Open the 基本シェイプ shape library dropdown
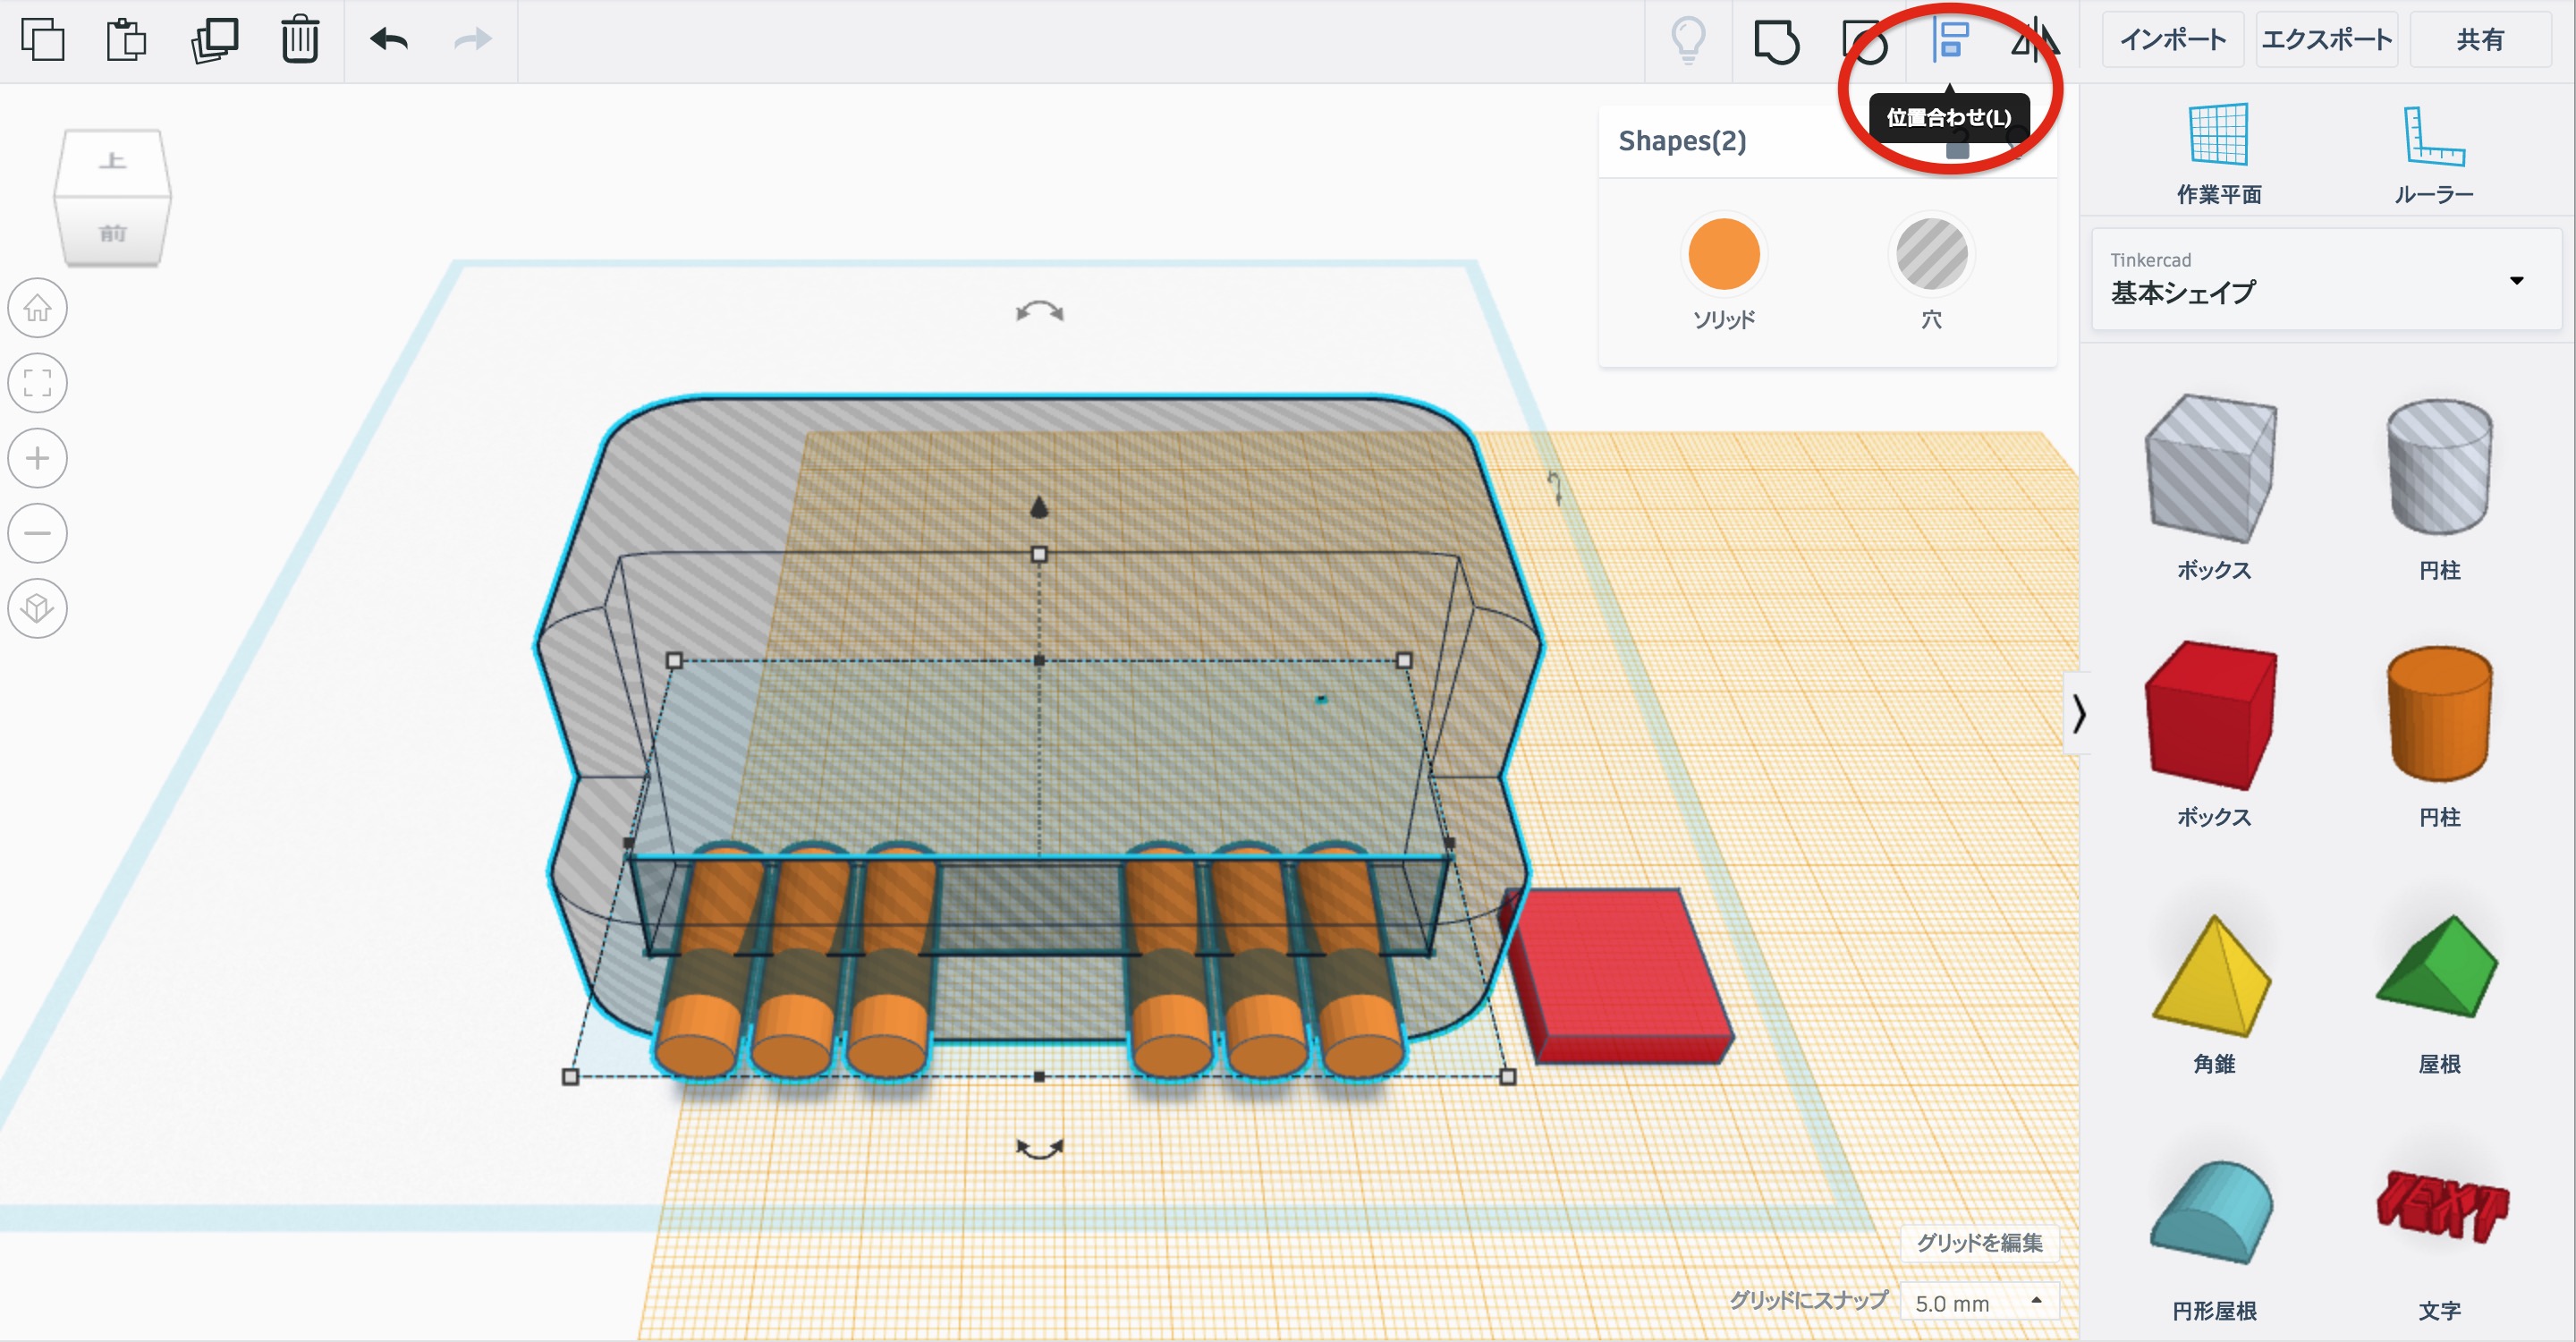 coord(2325,280)
